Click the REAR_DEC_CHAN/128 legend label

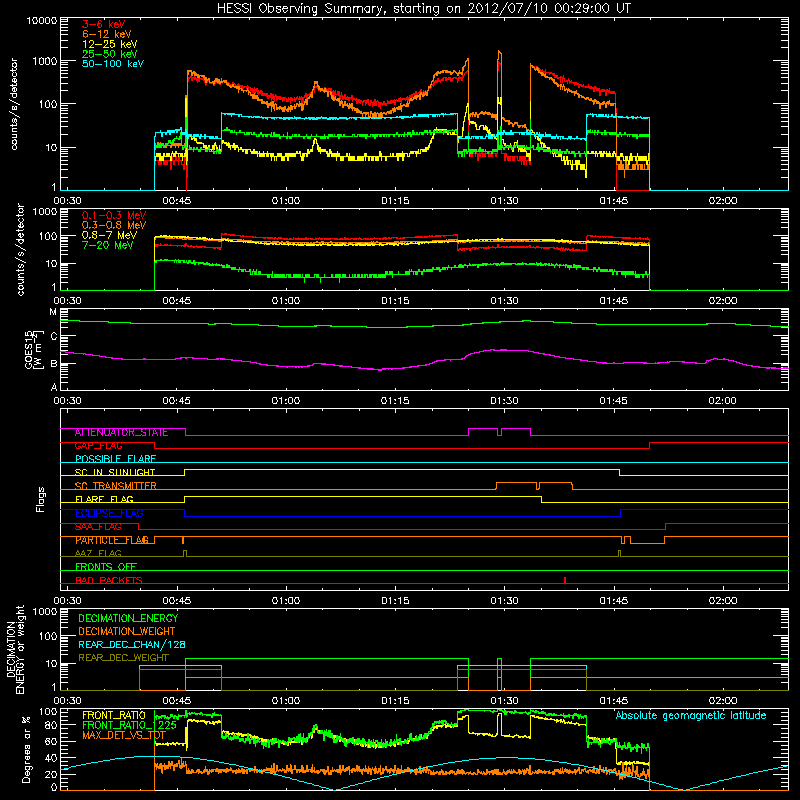132,645
